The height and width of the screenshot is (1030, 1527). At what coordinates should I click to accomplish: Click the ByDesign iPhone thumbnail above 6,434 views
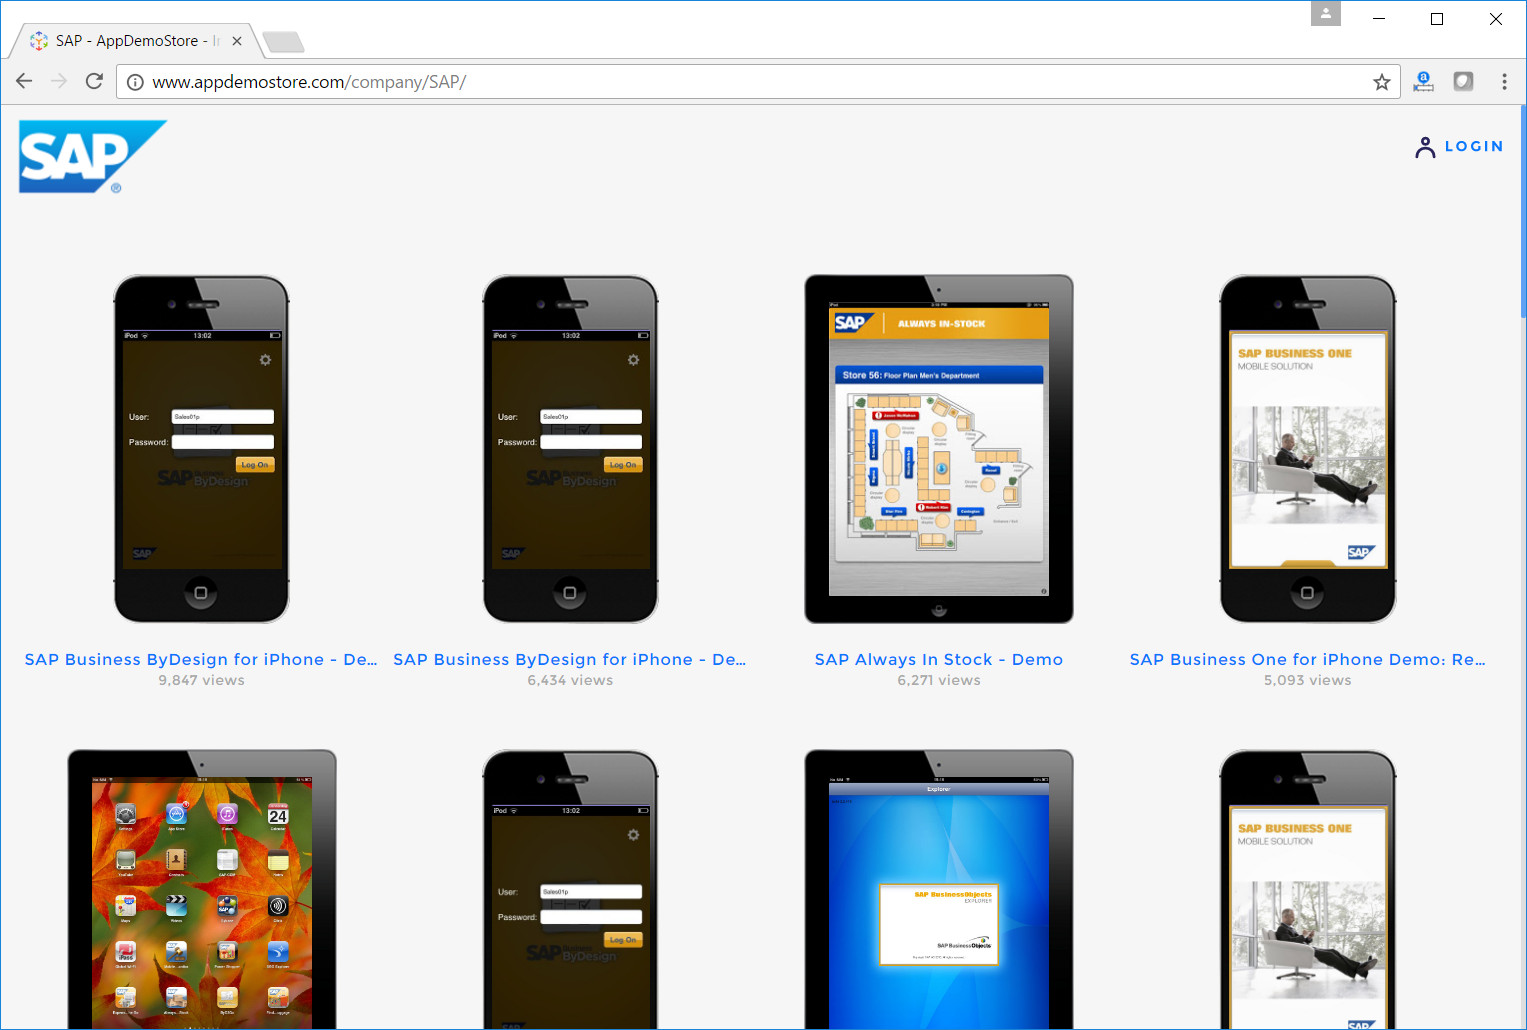(570, 449)
